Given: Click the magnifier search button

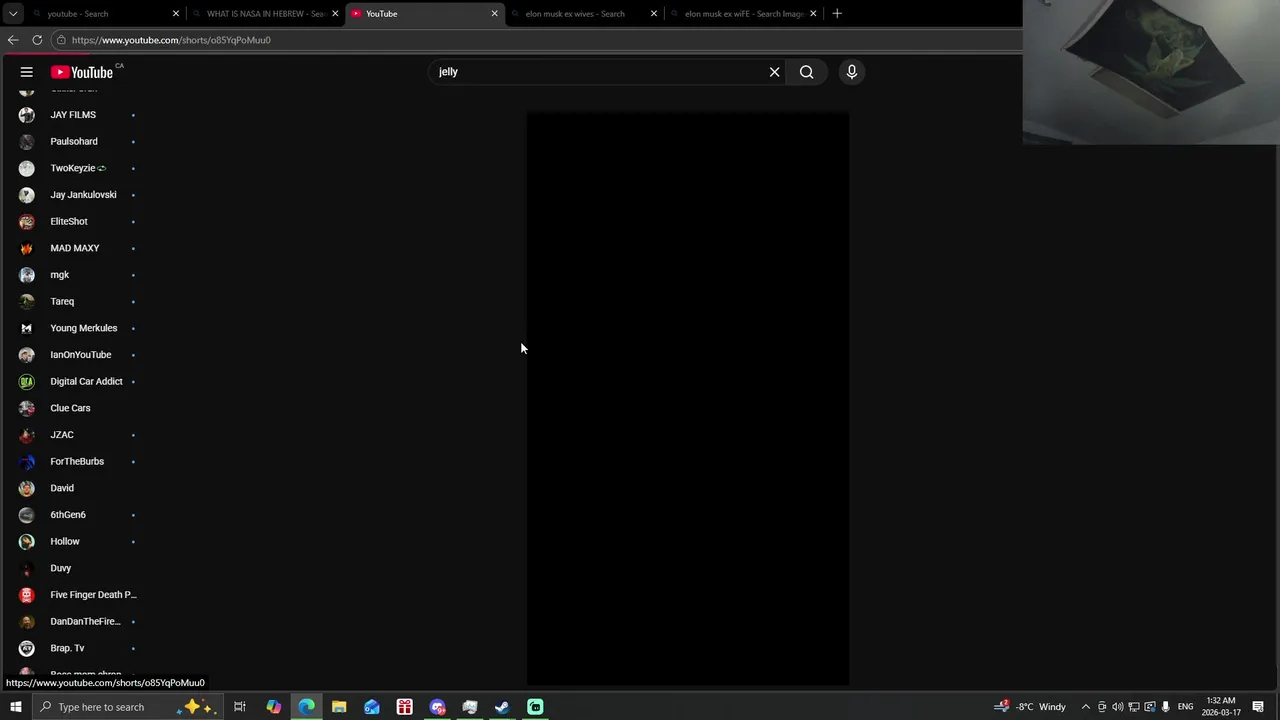Looking at the screenshot, I should 806,72.
